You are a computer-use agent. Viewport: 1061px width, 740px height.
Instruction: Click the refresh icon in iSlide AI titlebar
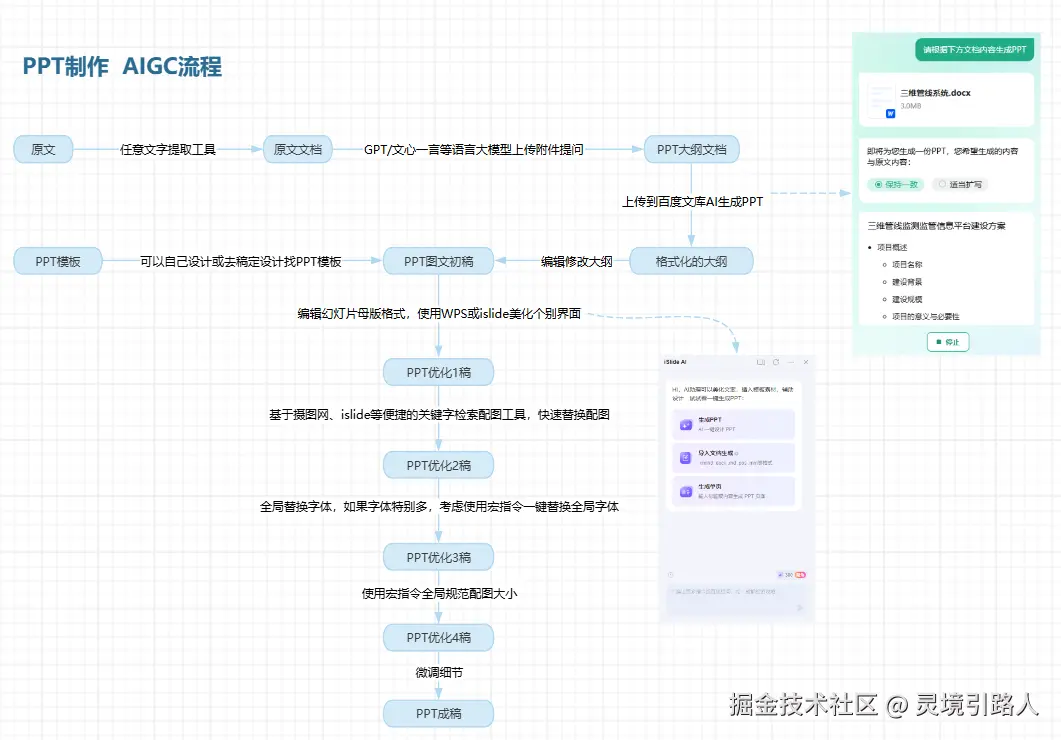coord(776,362)
